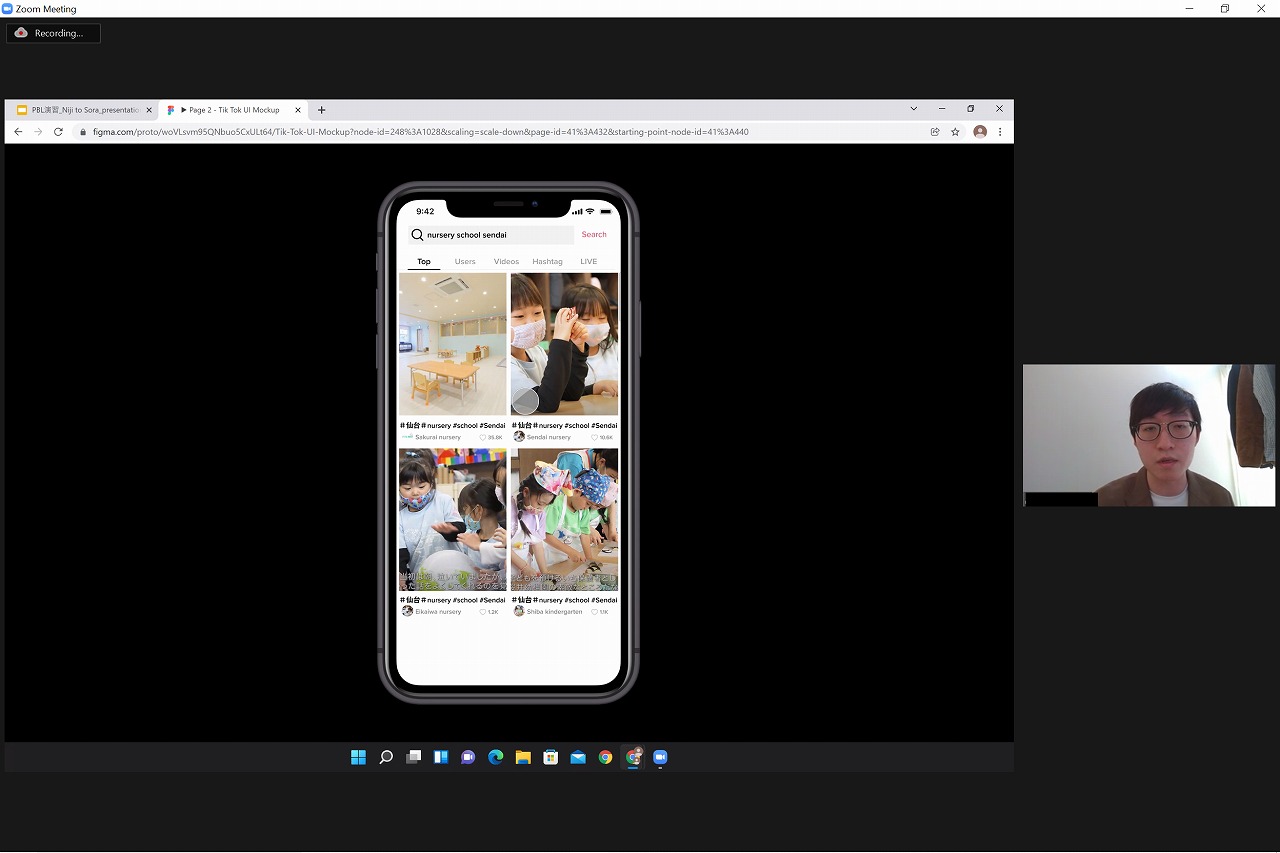Click the Chrome back arrow
This screenshot has height=853, width=1280.
(x=18, y=132)
